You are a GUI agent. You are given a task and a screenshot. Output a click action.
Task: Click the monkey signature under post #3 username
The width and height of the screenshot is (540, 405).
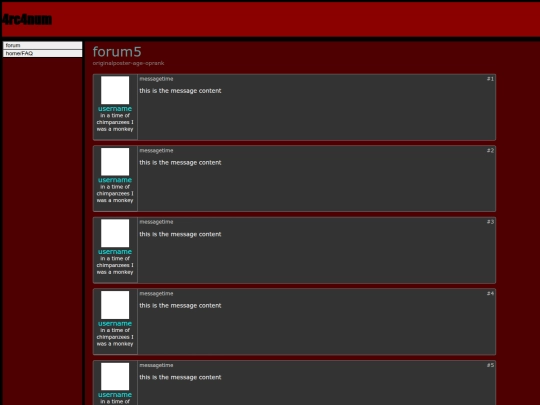tap(115, 265)
